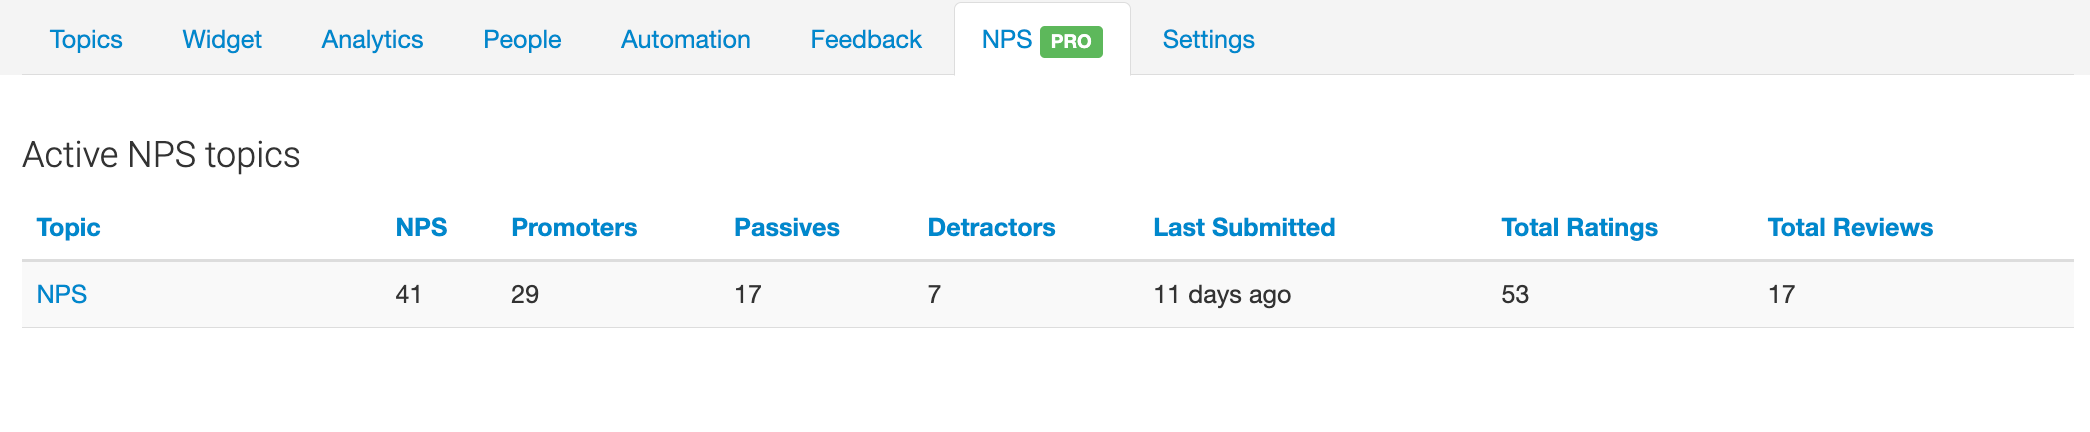Select the People tab

click(x=522, y=40)
